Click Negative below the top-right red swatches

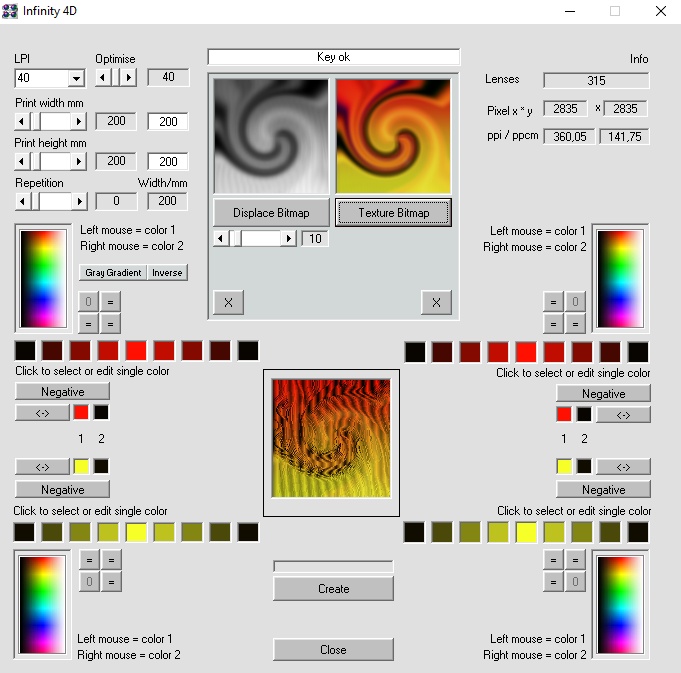[x=603, y=394]
